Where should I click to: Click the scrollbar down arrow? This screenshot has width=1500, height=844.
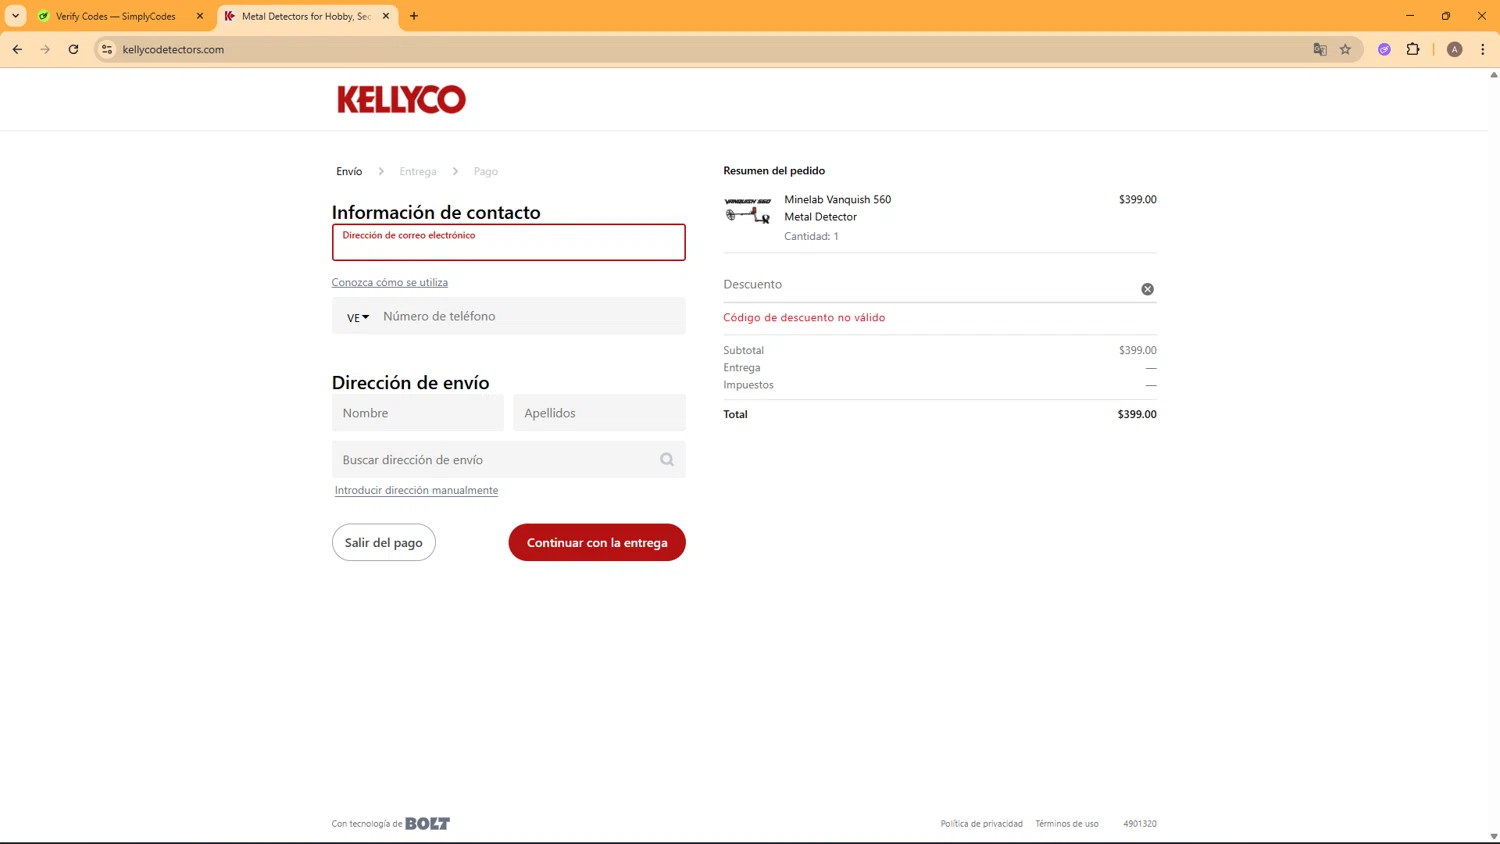1494,837
